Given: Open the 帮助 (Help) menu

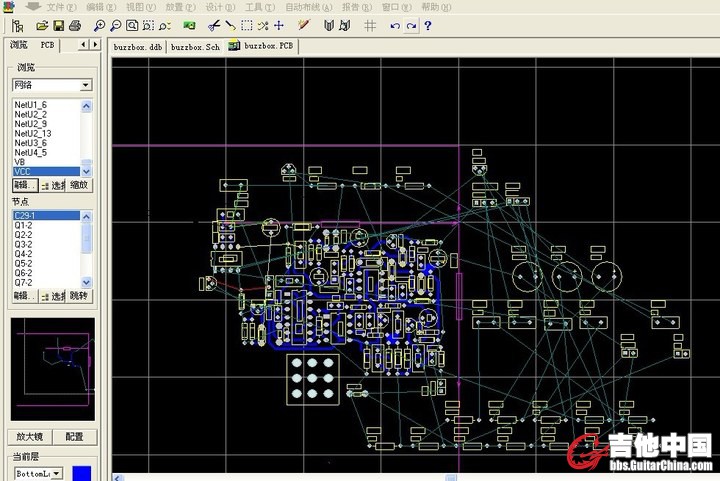Looking at the screenshot, I should (x=436, y=7).
